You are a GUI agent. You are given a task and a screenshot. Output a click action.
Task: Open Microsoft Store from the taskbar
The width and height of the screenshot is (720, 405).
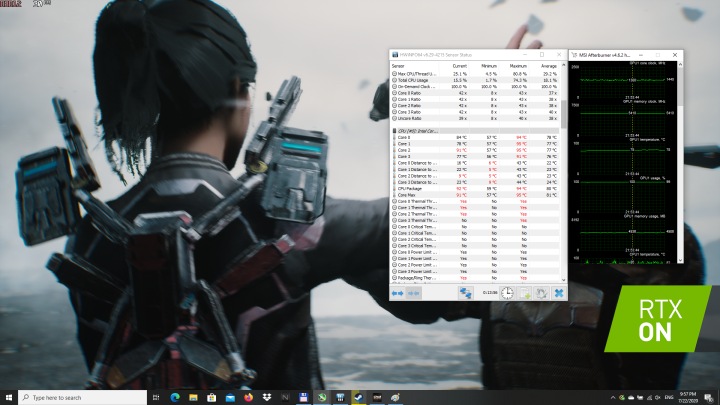point(212,397)
